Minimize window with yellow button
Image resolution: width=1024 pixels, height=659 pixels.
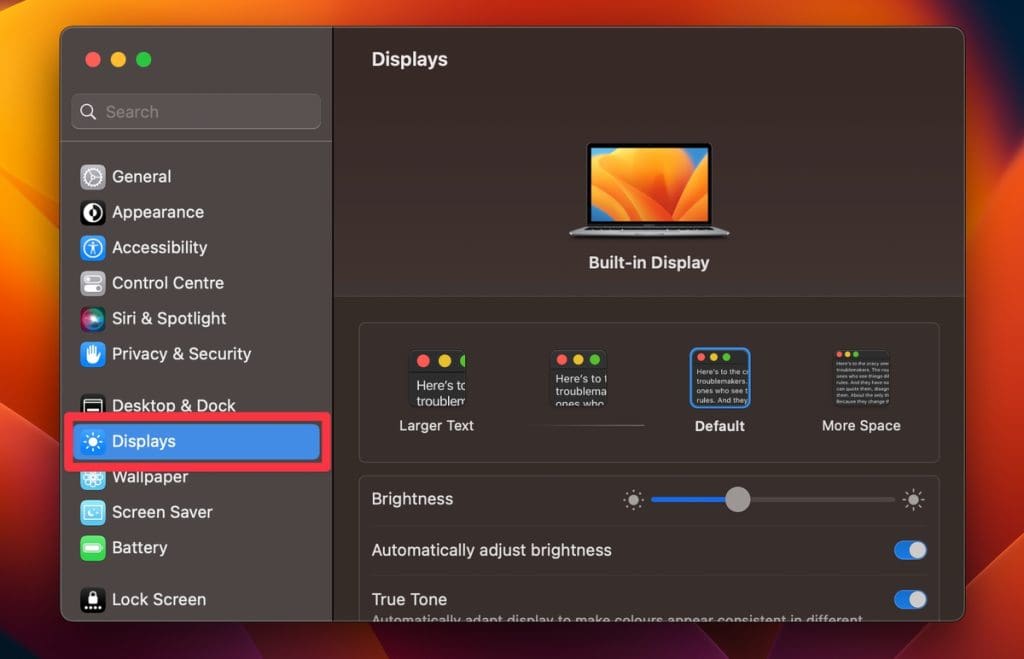click(118, 60)
